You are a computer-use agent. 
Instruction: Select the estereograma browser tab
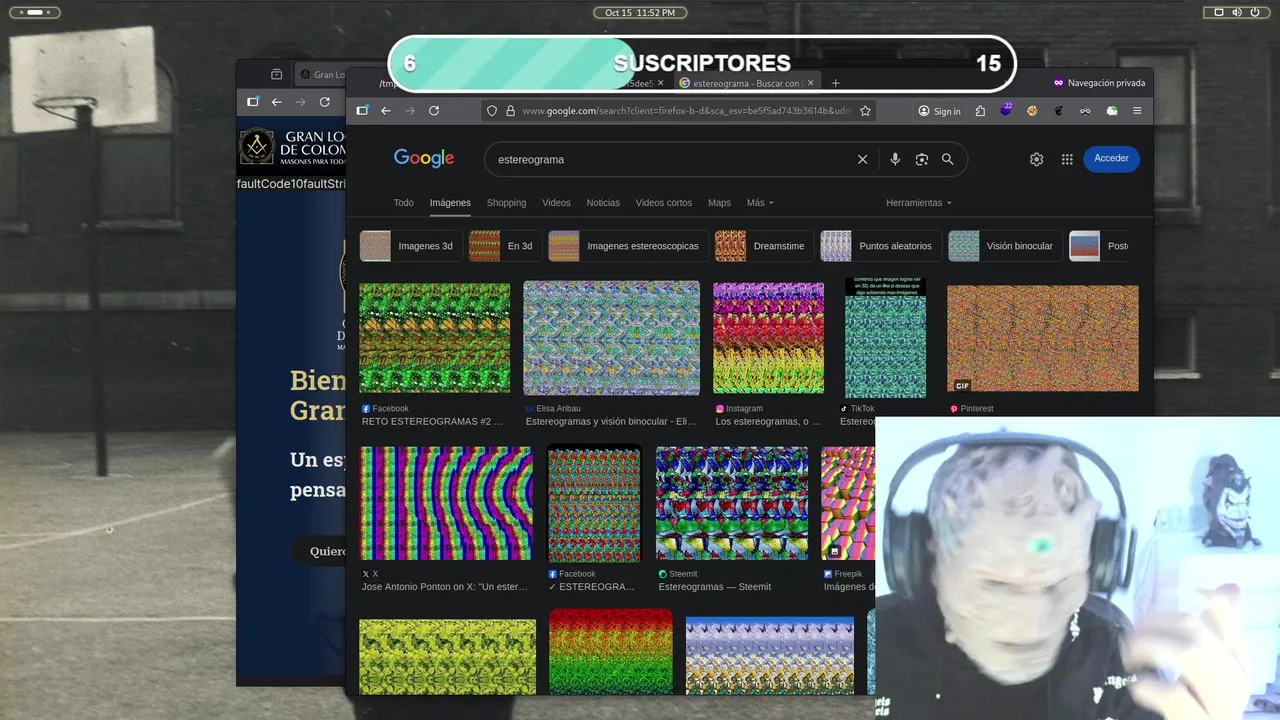745,83
